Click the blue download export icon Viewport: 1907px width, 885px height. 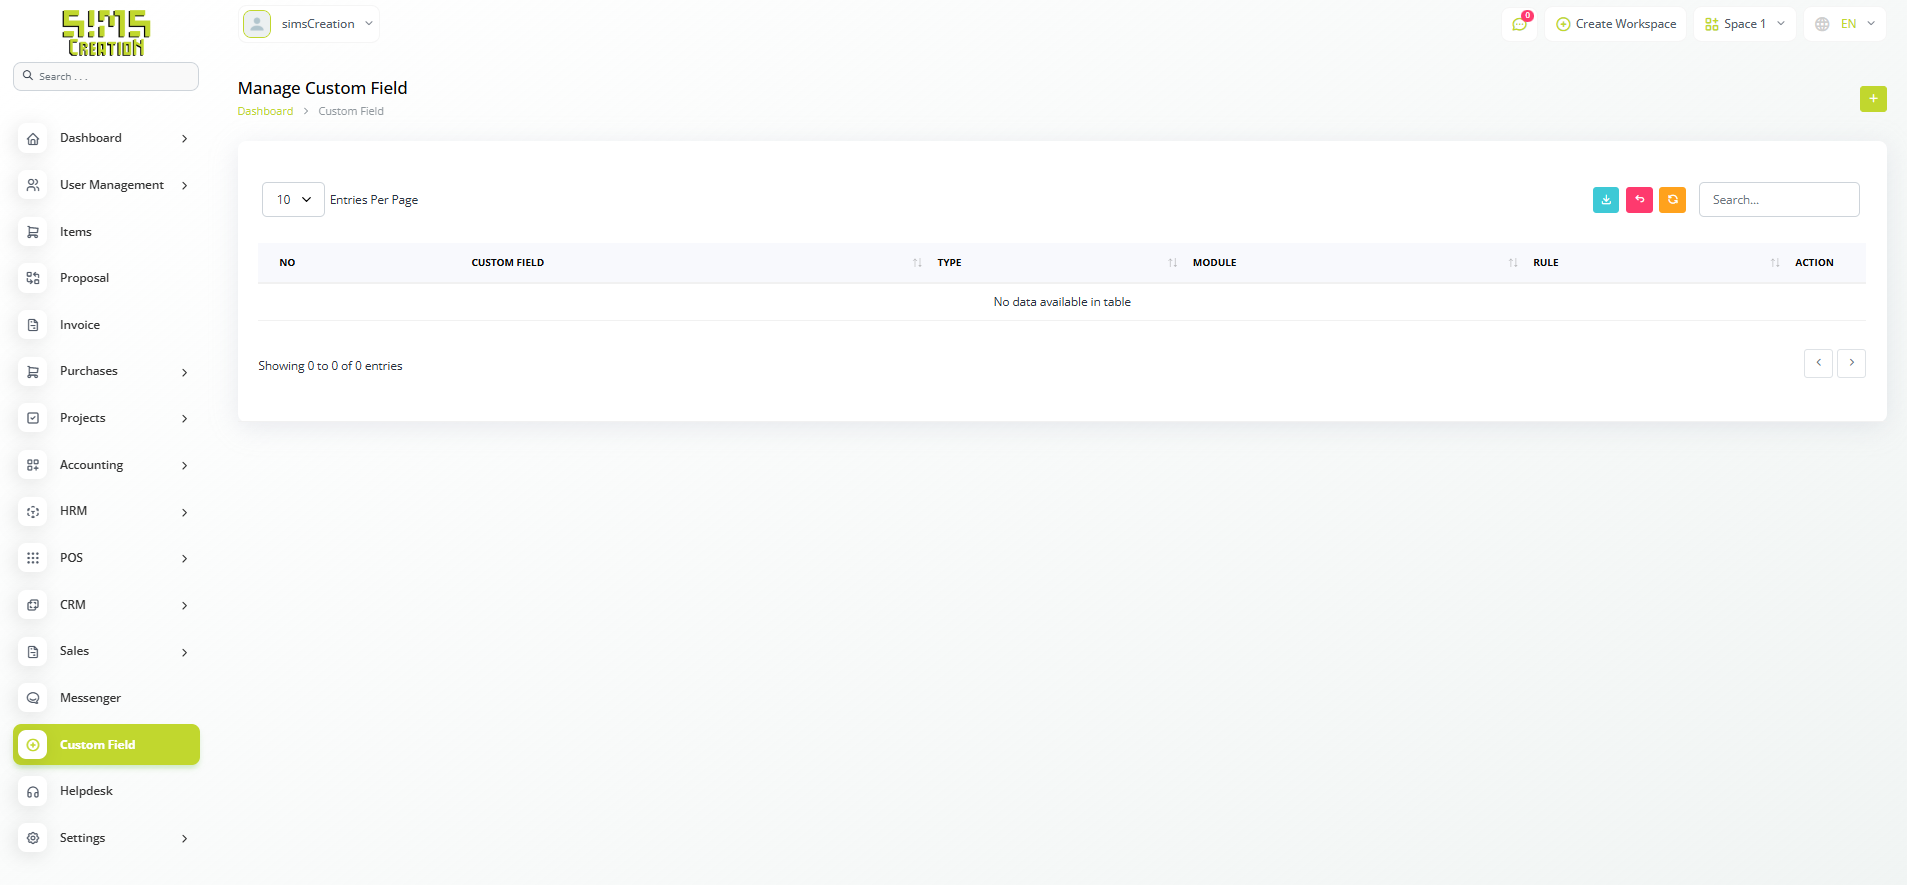point(1605,200)
